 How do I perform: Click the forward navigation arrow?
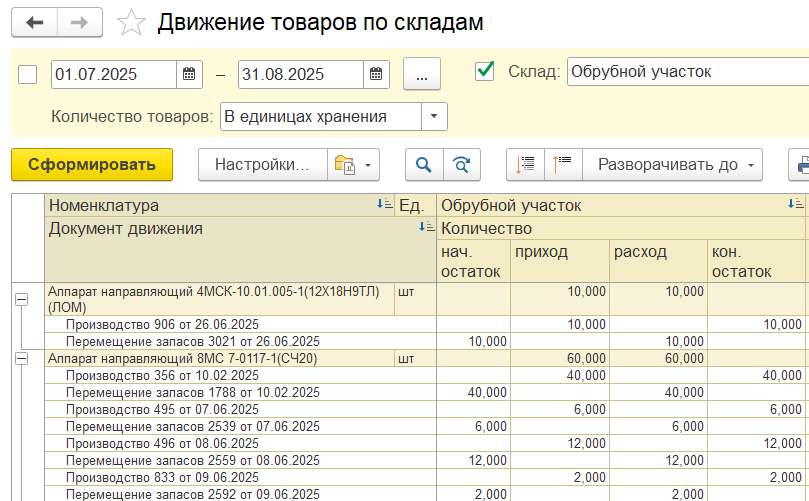(81, 22)
